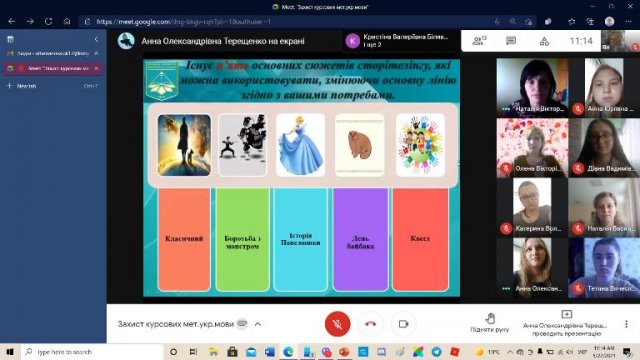Open Telegram from the Windows taskbar

tap(436, 352)
